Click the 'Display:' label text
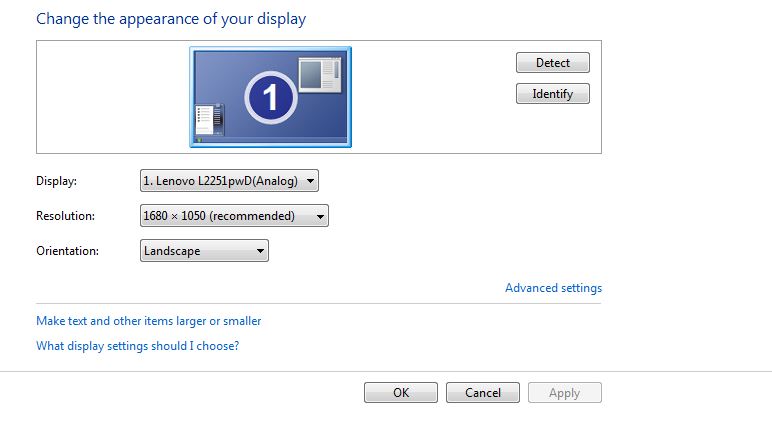The height and width of the screenshot is (441, 772). pos(56,181)
